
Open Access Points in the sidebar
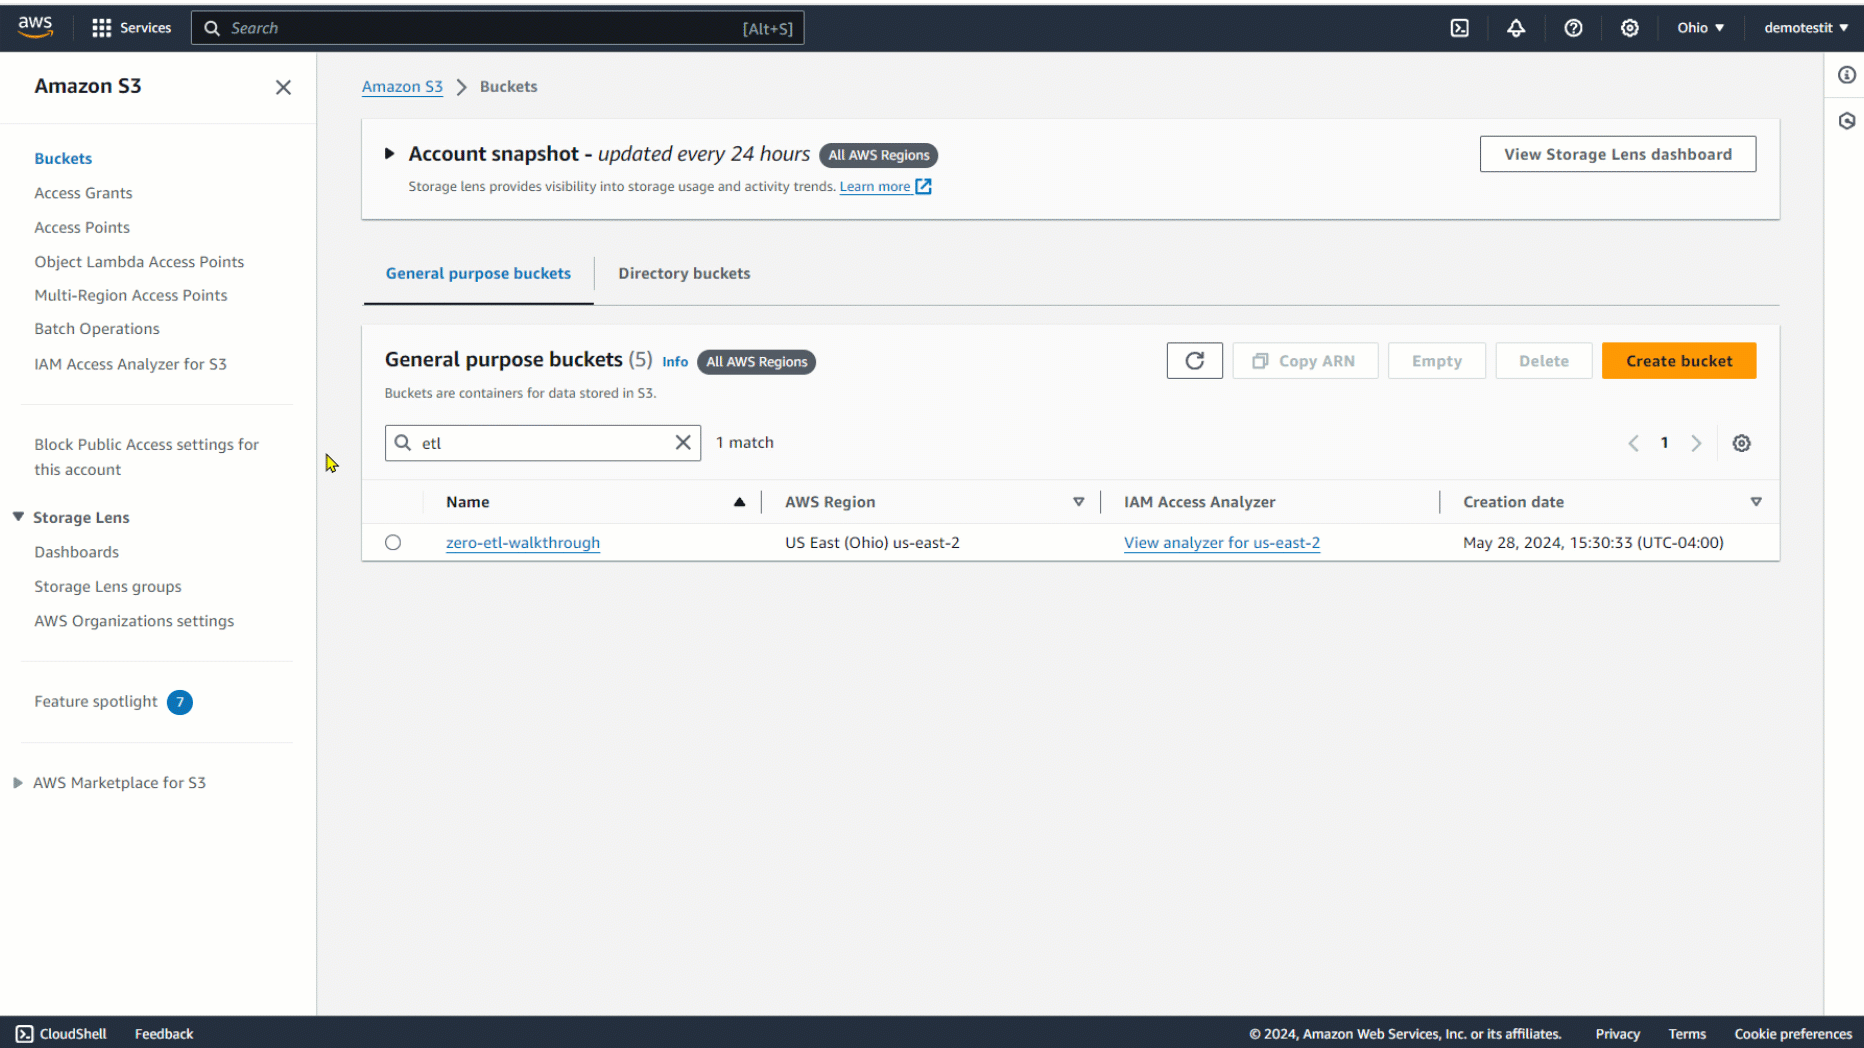(82, 228)
